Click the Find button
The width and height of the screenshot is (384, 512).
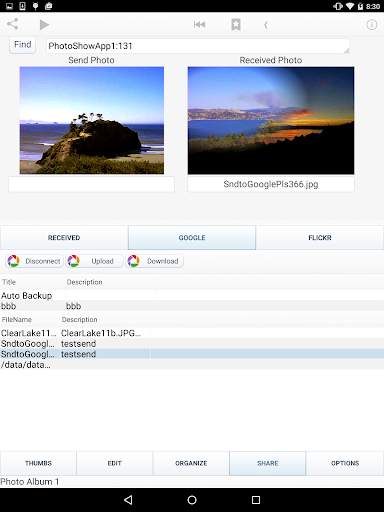coord(23,45)
